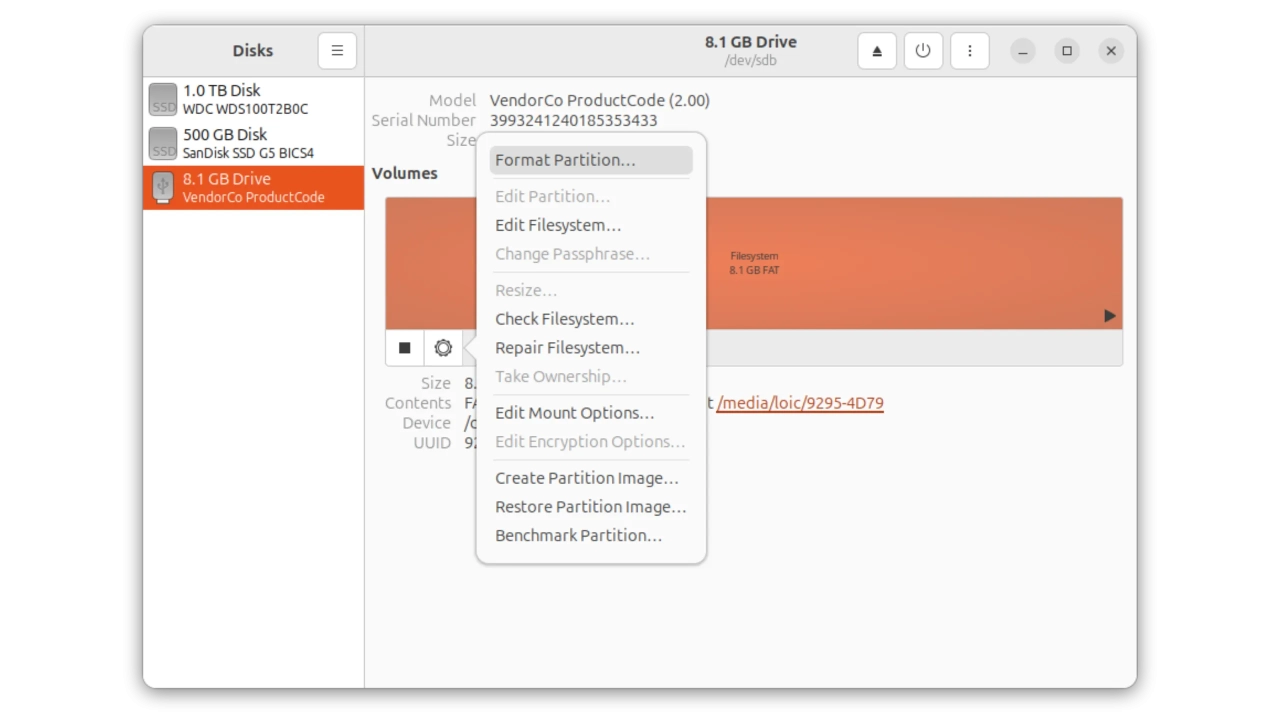
Task: Click the play arrow on volume bar
Action: [x=1109, y=316]
